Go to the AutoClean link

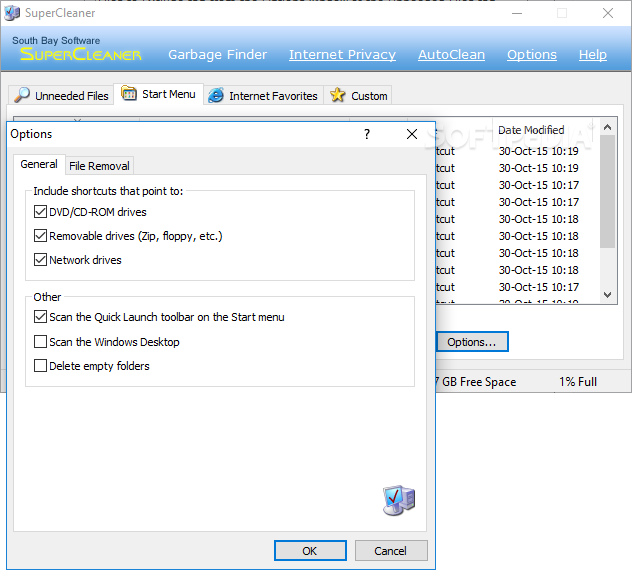point(451,54)
